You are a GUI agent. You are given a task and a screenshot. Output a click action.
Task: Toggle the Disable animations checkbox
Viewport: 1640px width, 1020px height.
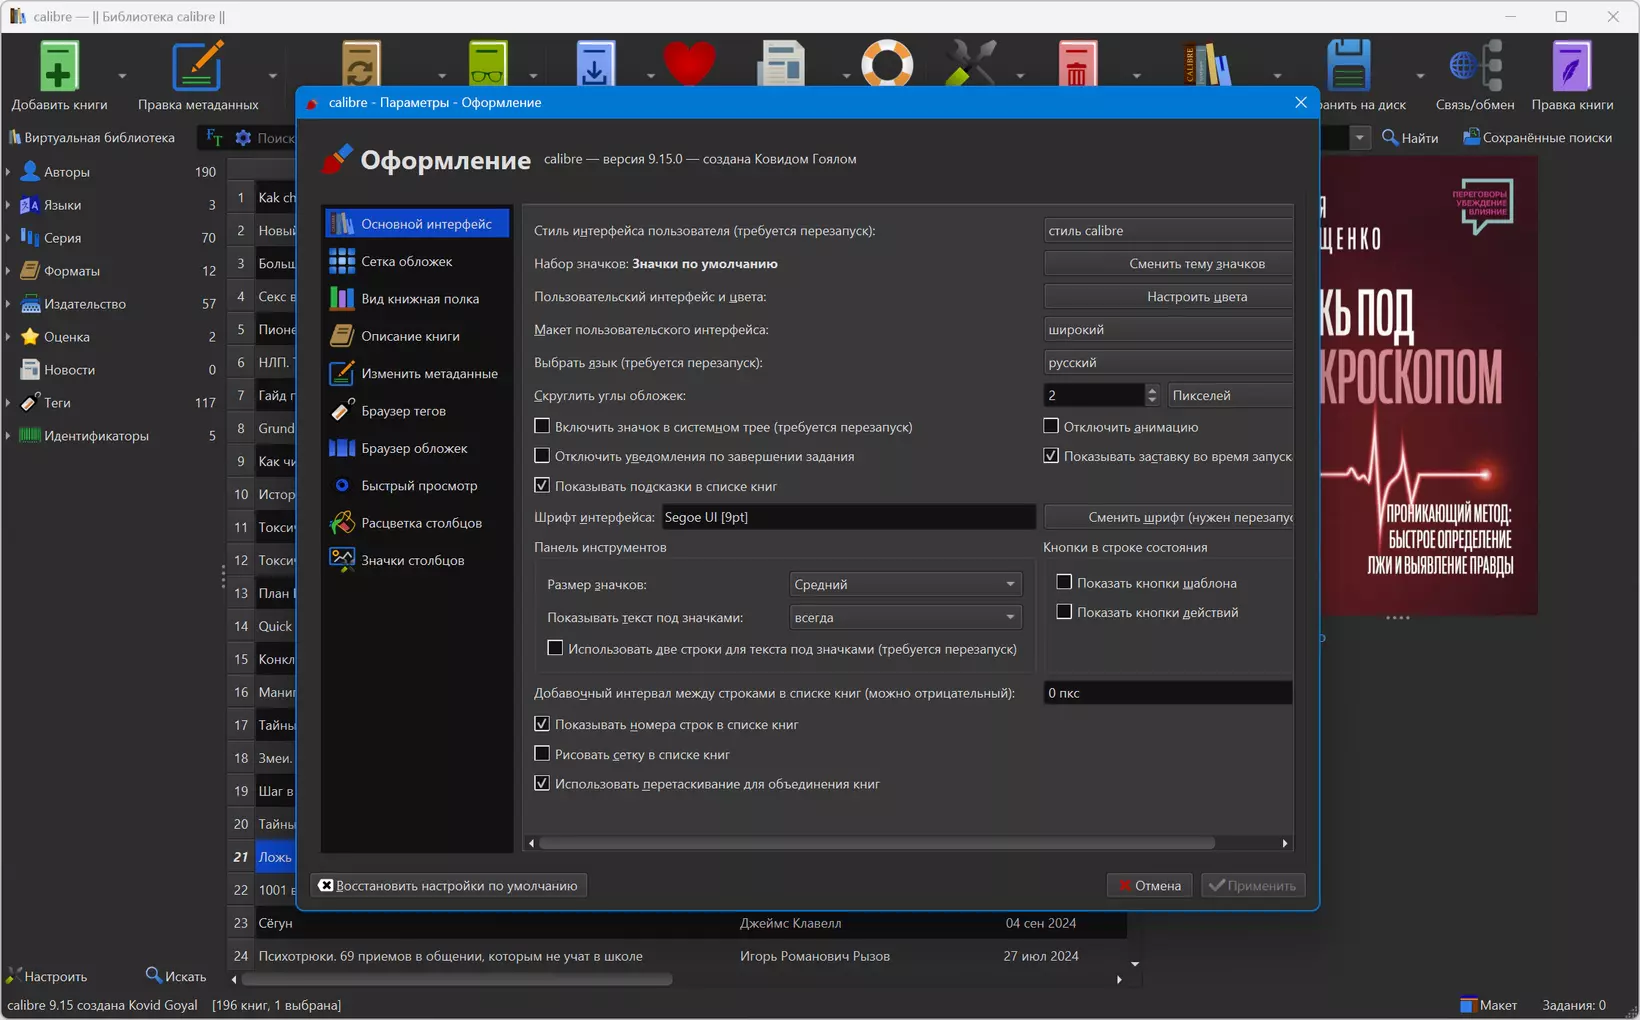(1051, 426)
